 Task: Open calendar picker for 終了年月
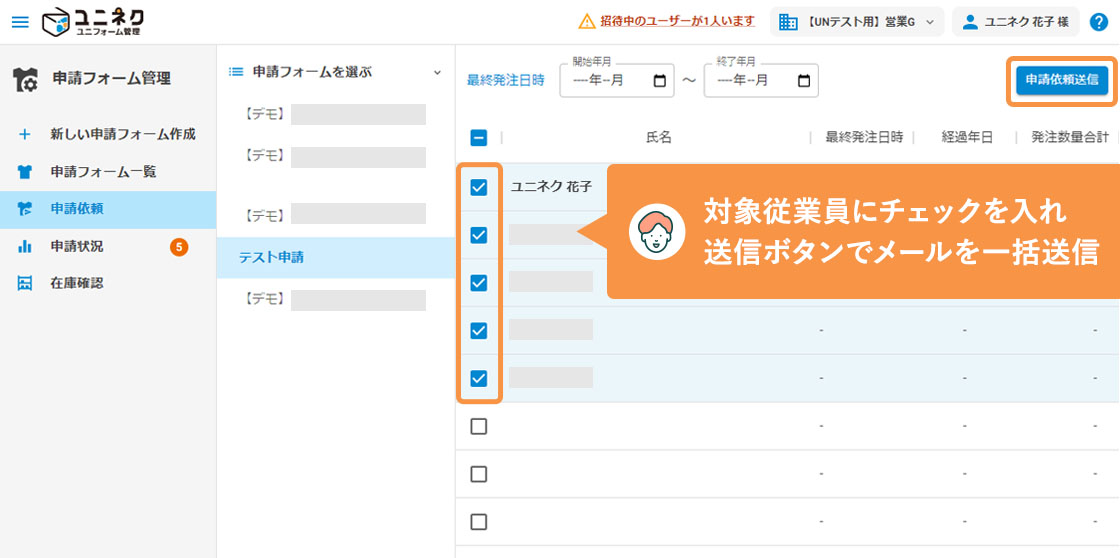click(x=804, y=81)
